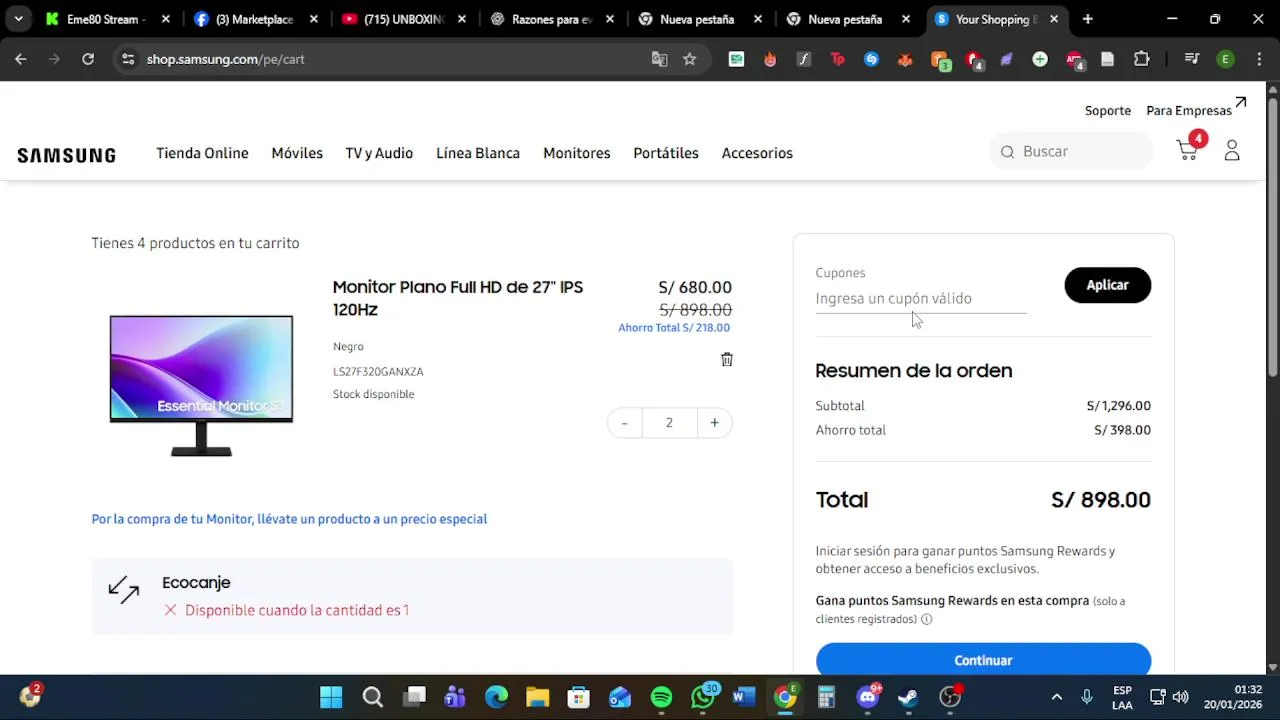This screenshot has width=1280, height=720.
Task: Go back to previous page
Action: click(x=21, y=59)
